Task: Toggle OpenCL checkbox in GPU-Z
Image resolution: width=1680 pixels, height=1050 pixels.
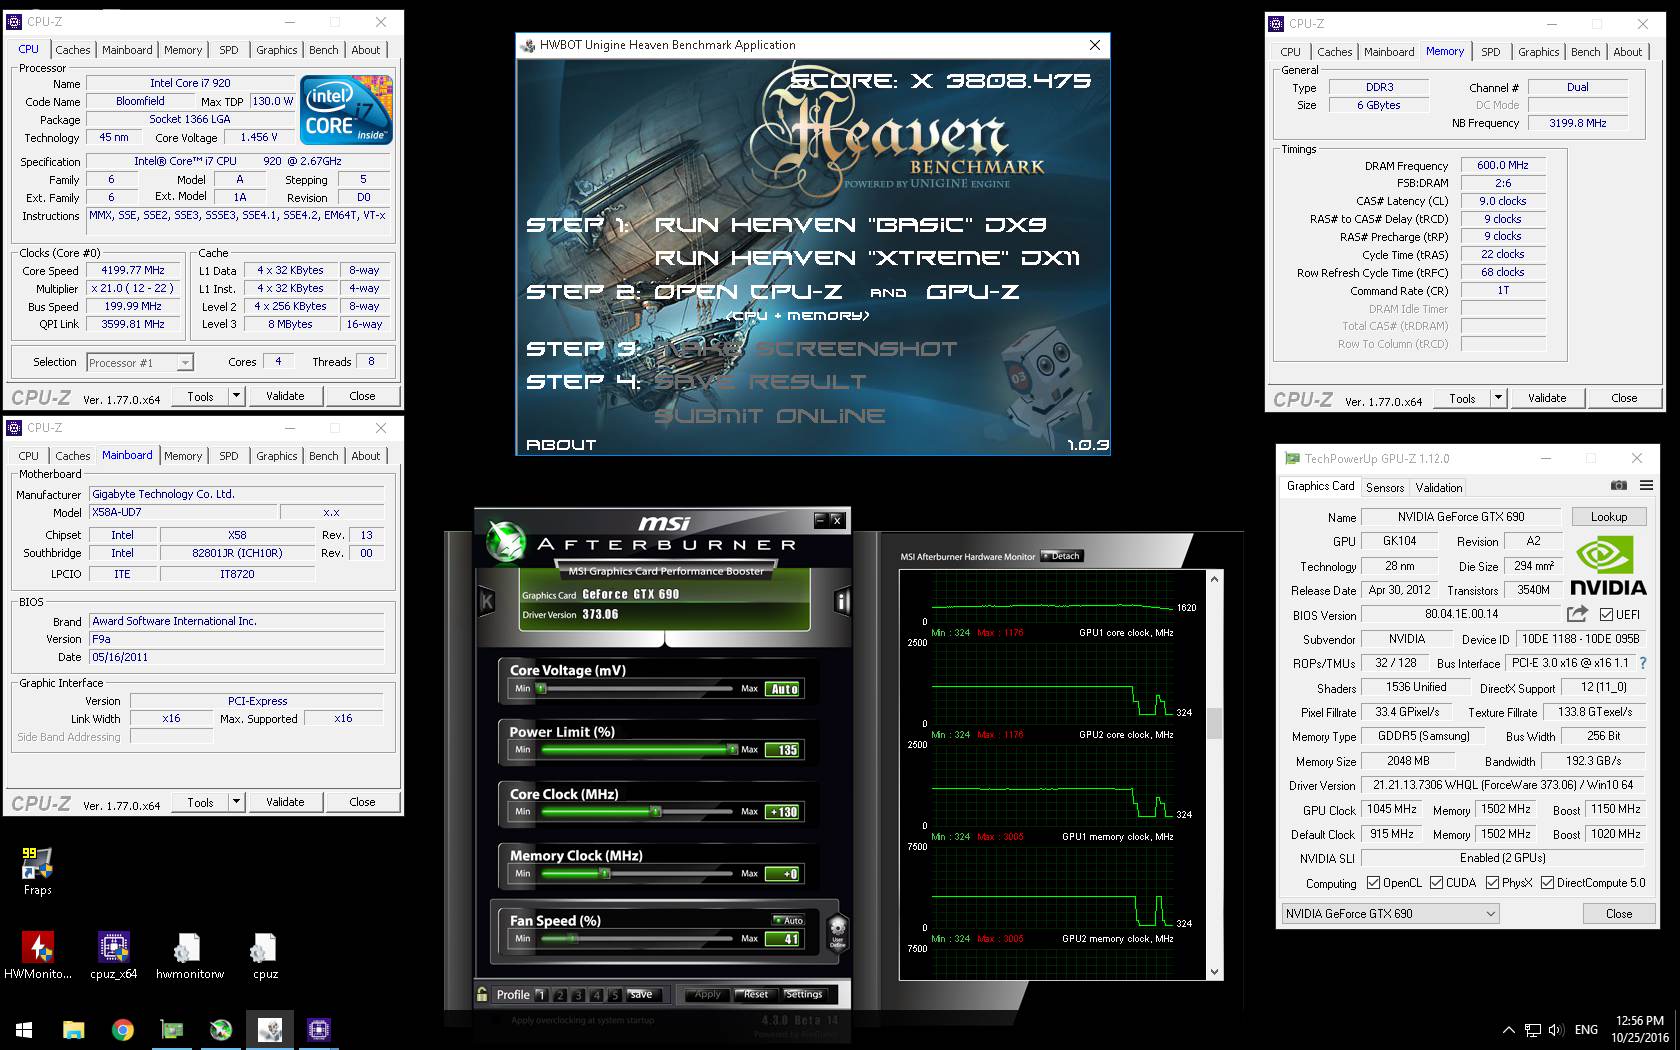Action: click(x=1373, y=882)
